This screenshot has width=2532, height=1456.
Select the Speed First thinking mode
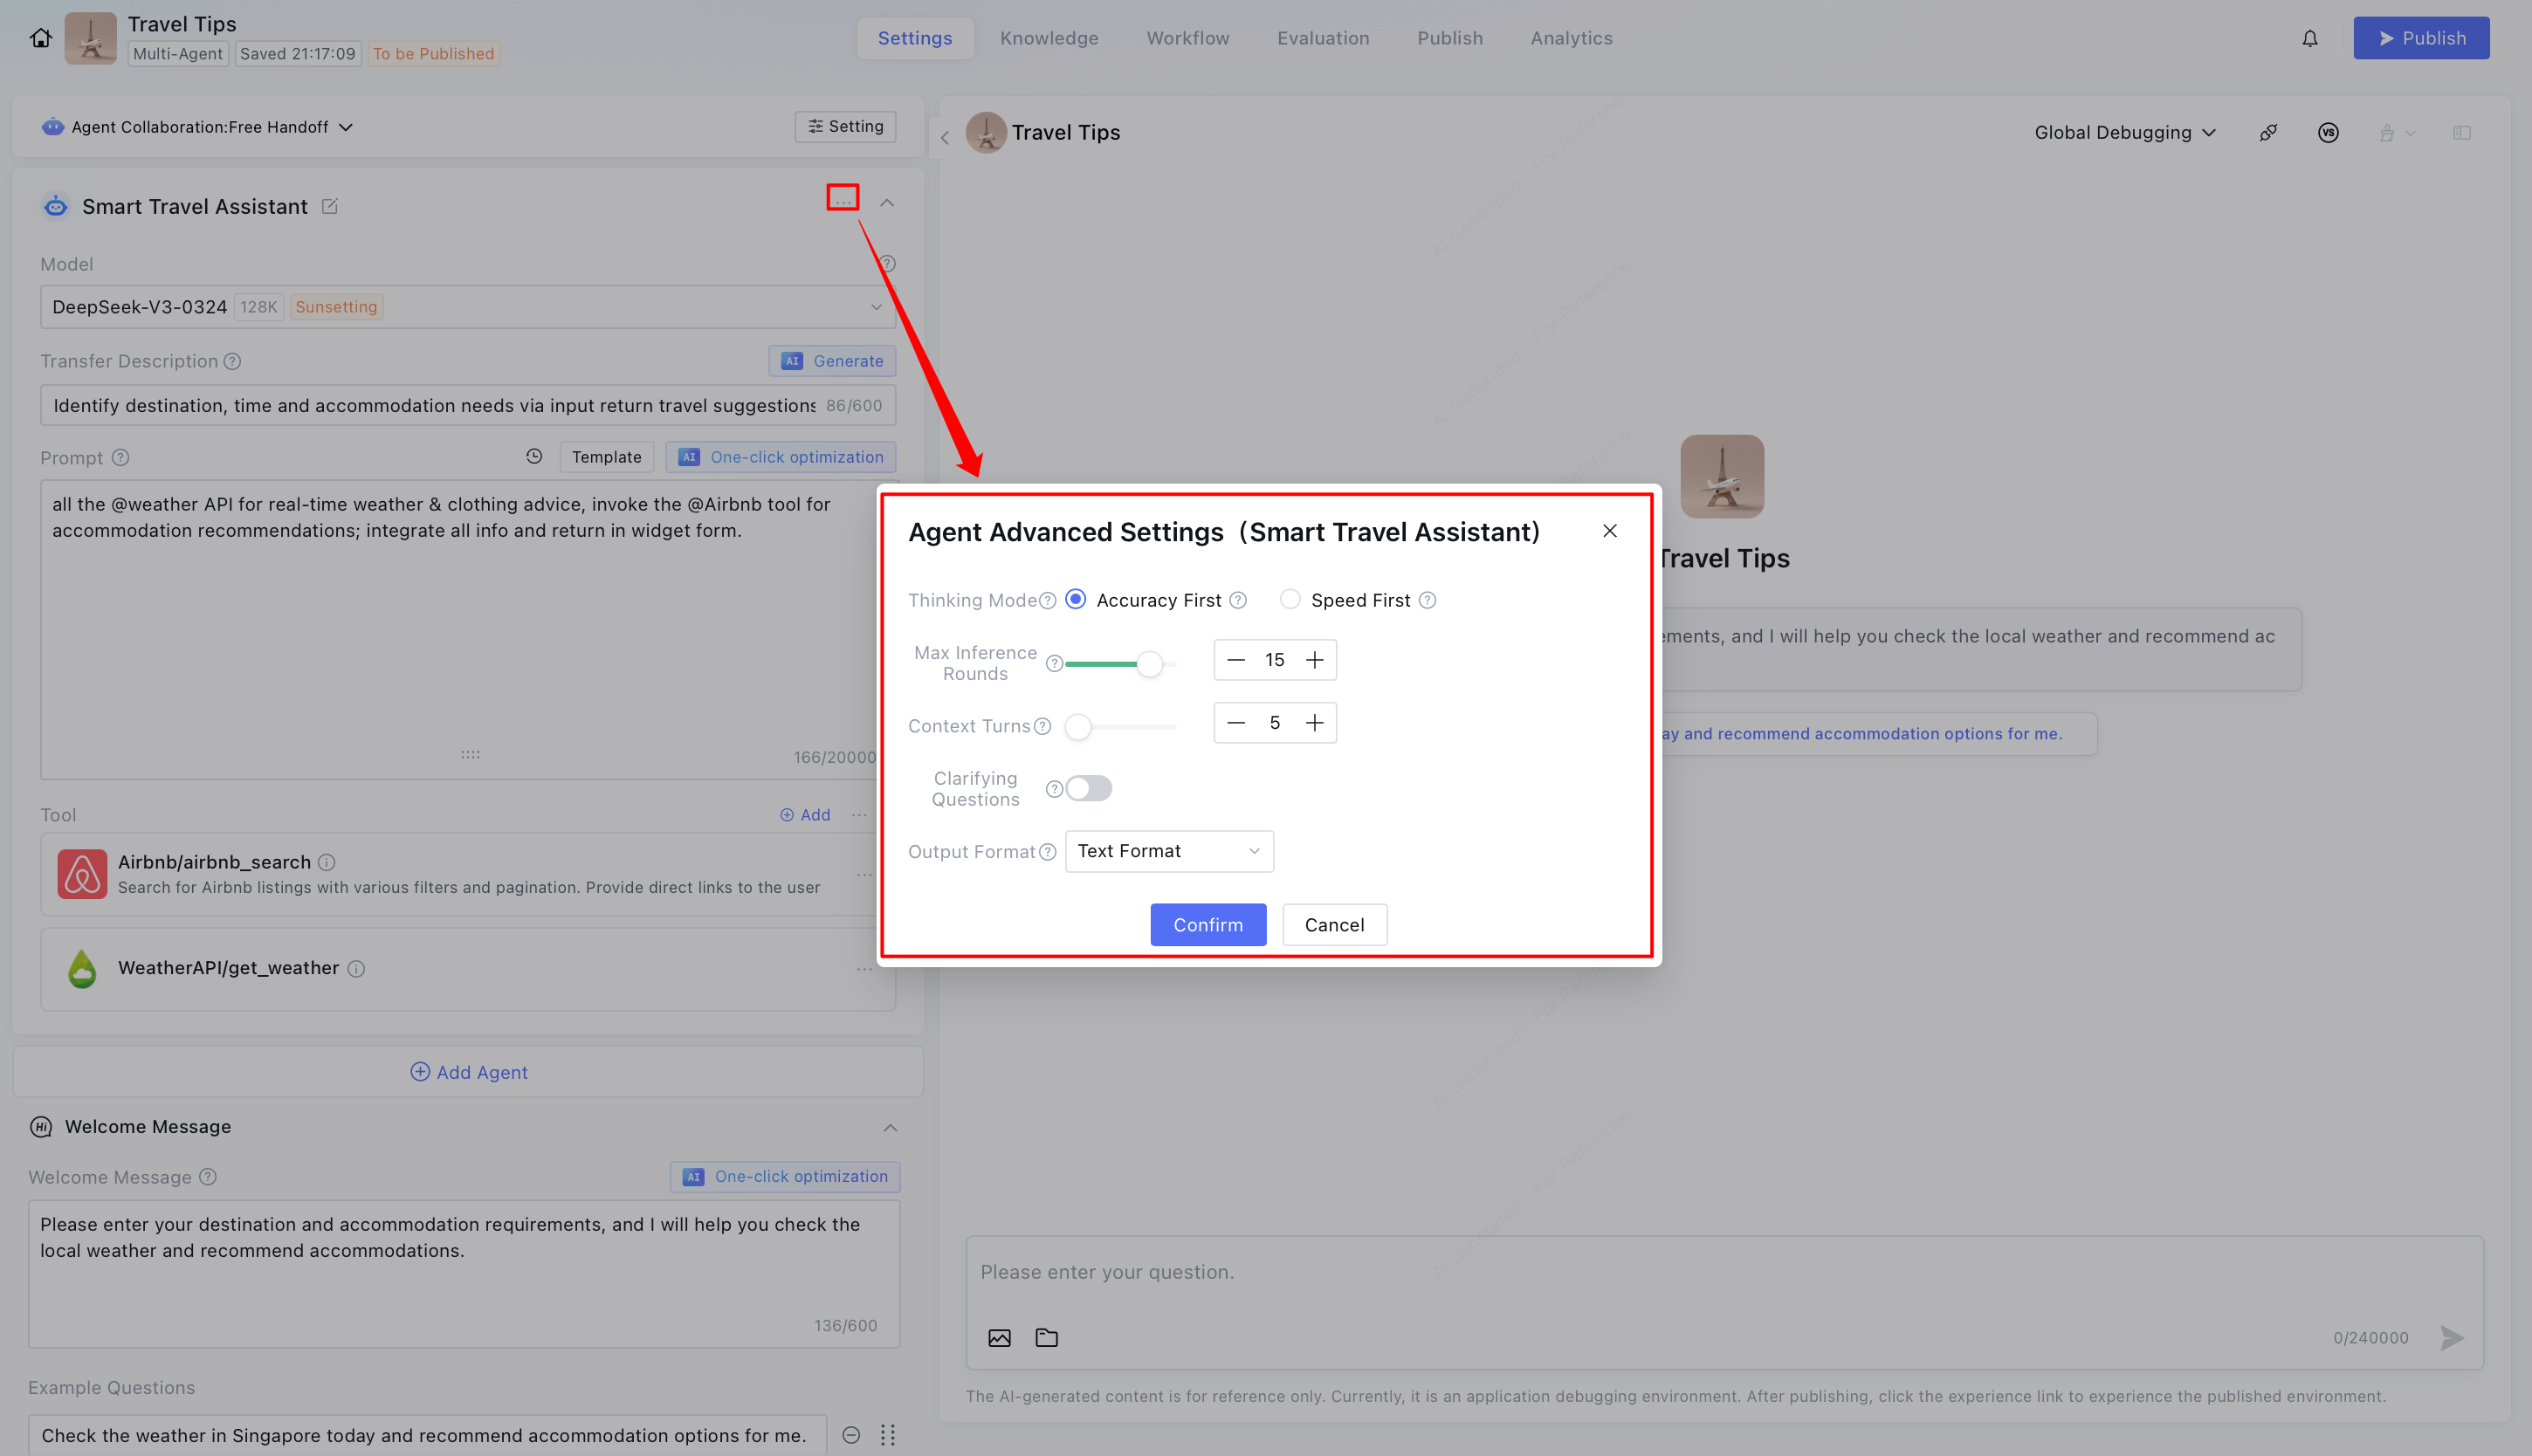[1290, 599]
